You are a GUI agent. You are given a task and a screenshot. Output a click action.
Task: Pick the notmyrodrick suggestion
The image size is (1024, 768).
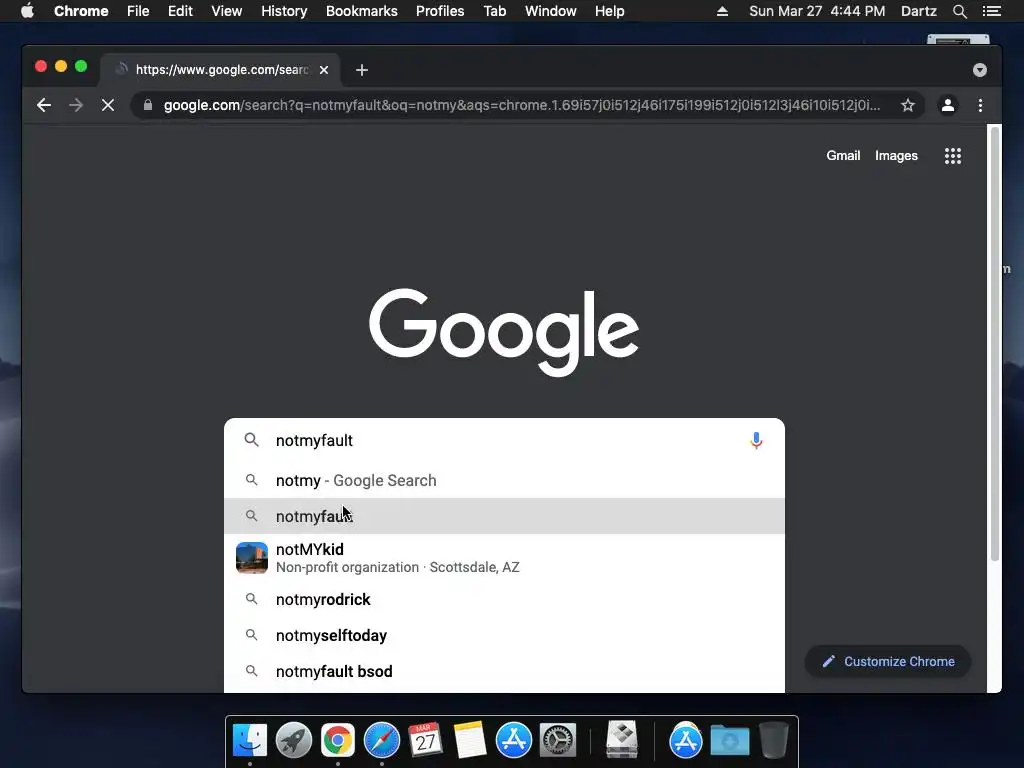(504, 600)
